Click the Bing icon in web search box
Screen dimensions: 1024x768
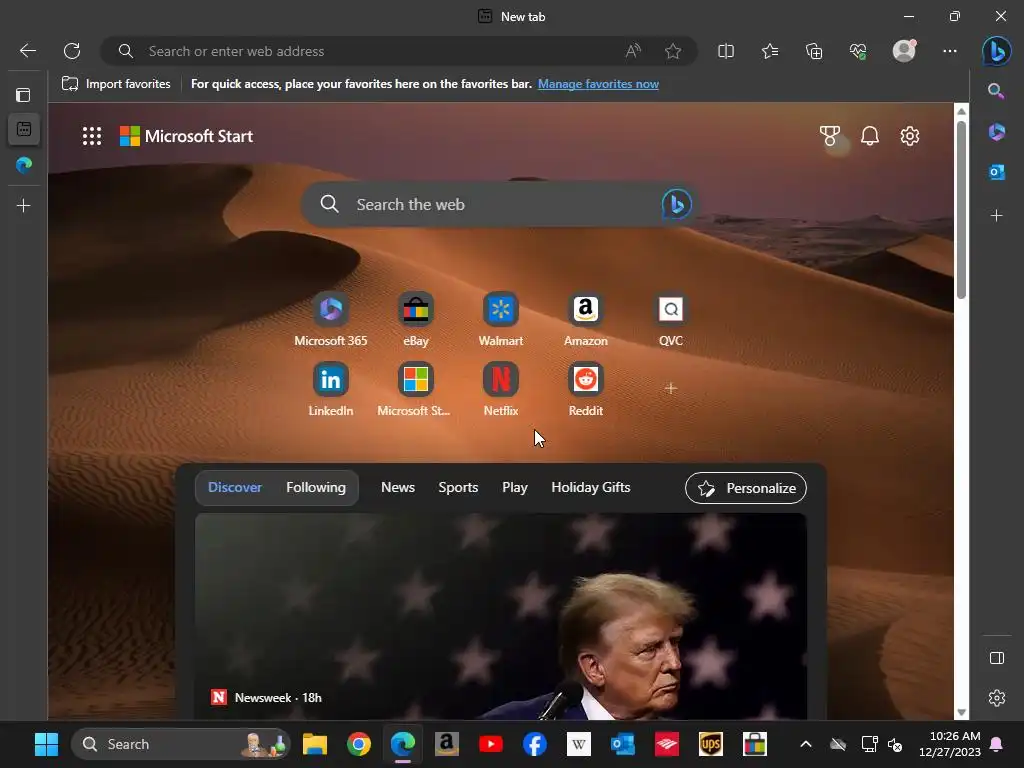pos(677,204)
